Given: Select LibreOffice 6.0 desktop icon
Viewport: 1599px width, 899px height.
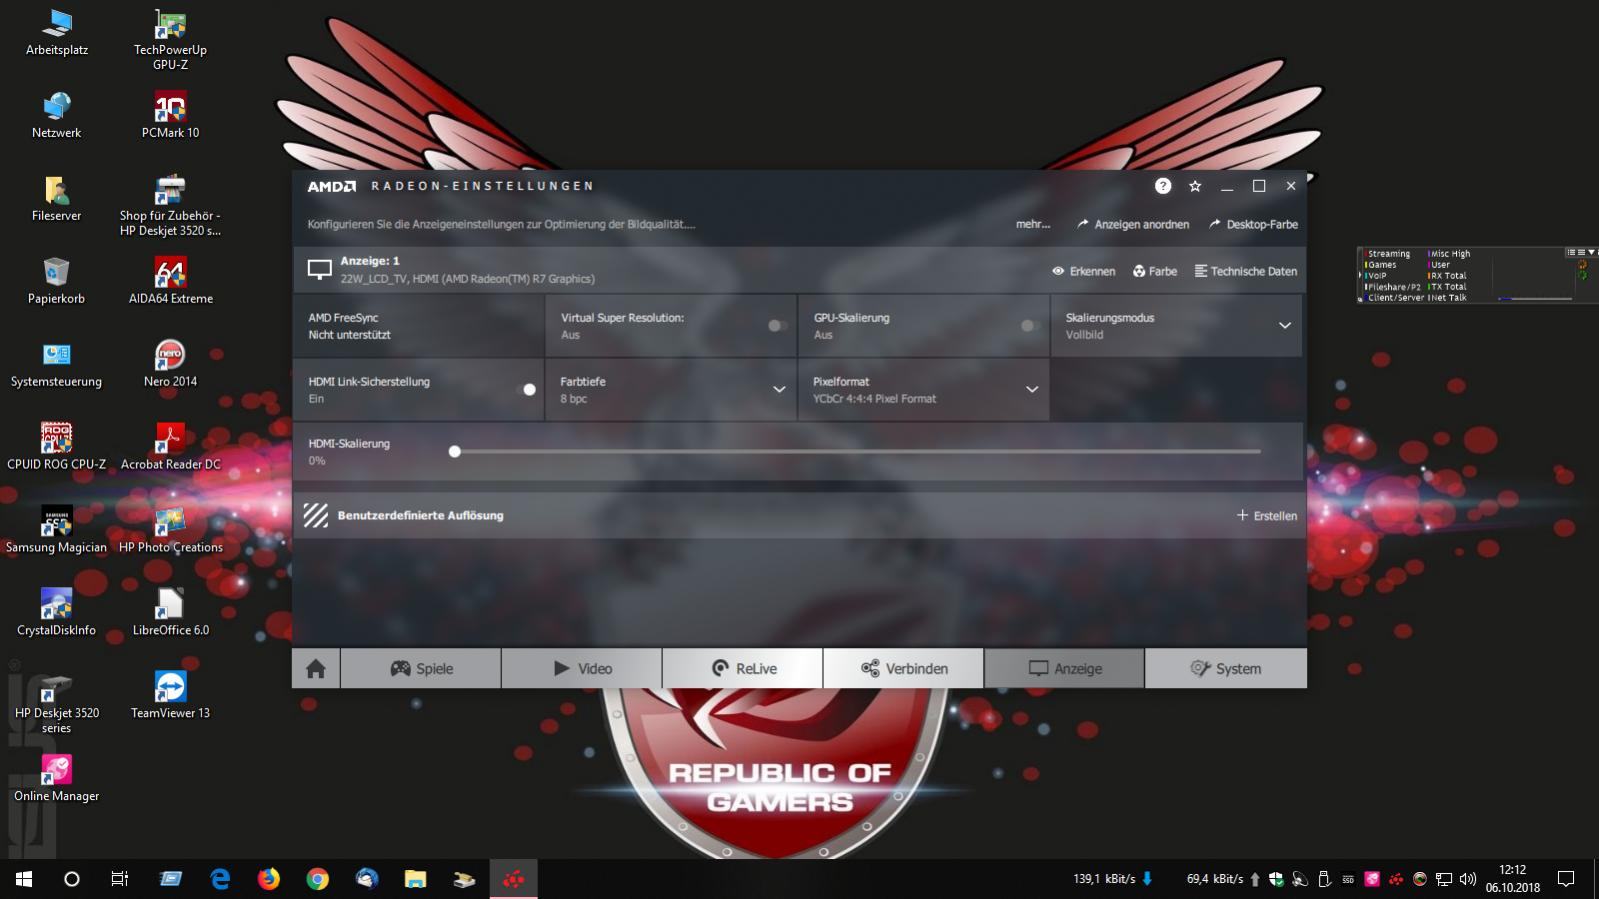Looking at the screenshot, I should click(170, 612).
